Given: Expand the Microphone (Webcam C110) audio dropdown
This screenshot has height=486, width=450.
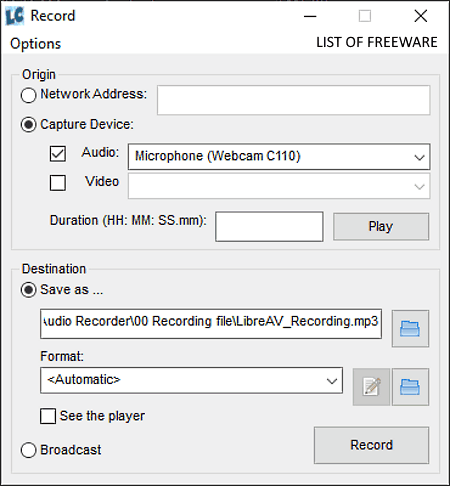Looking at the screenshot, I should tap(279, 157).
